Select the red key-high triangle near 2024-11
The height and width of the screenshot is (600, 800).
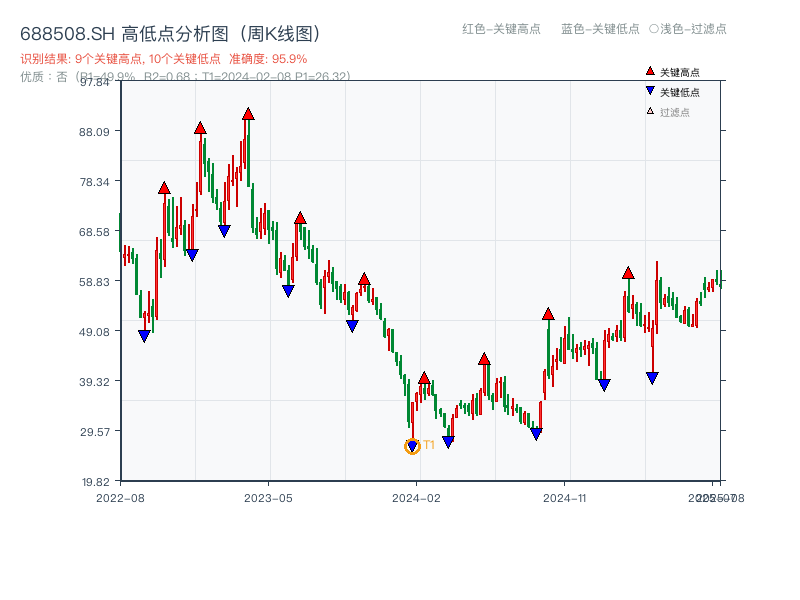point(548,312)
